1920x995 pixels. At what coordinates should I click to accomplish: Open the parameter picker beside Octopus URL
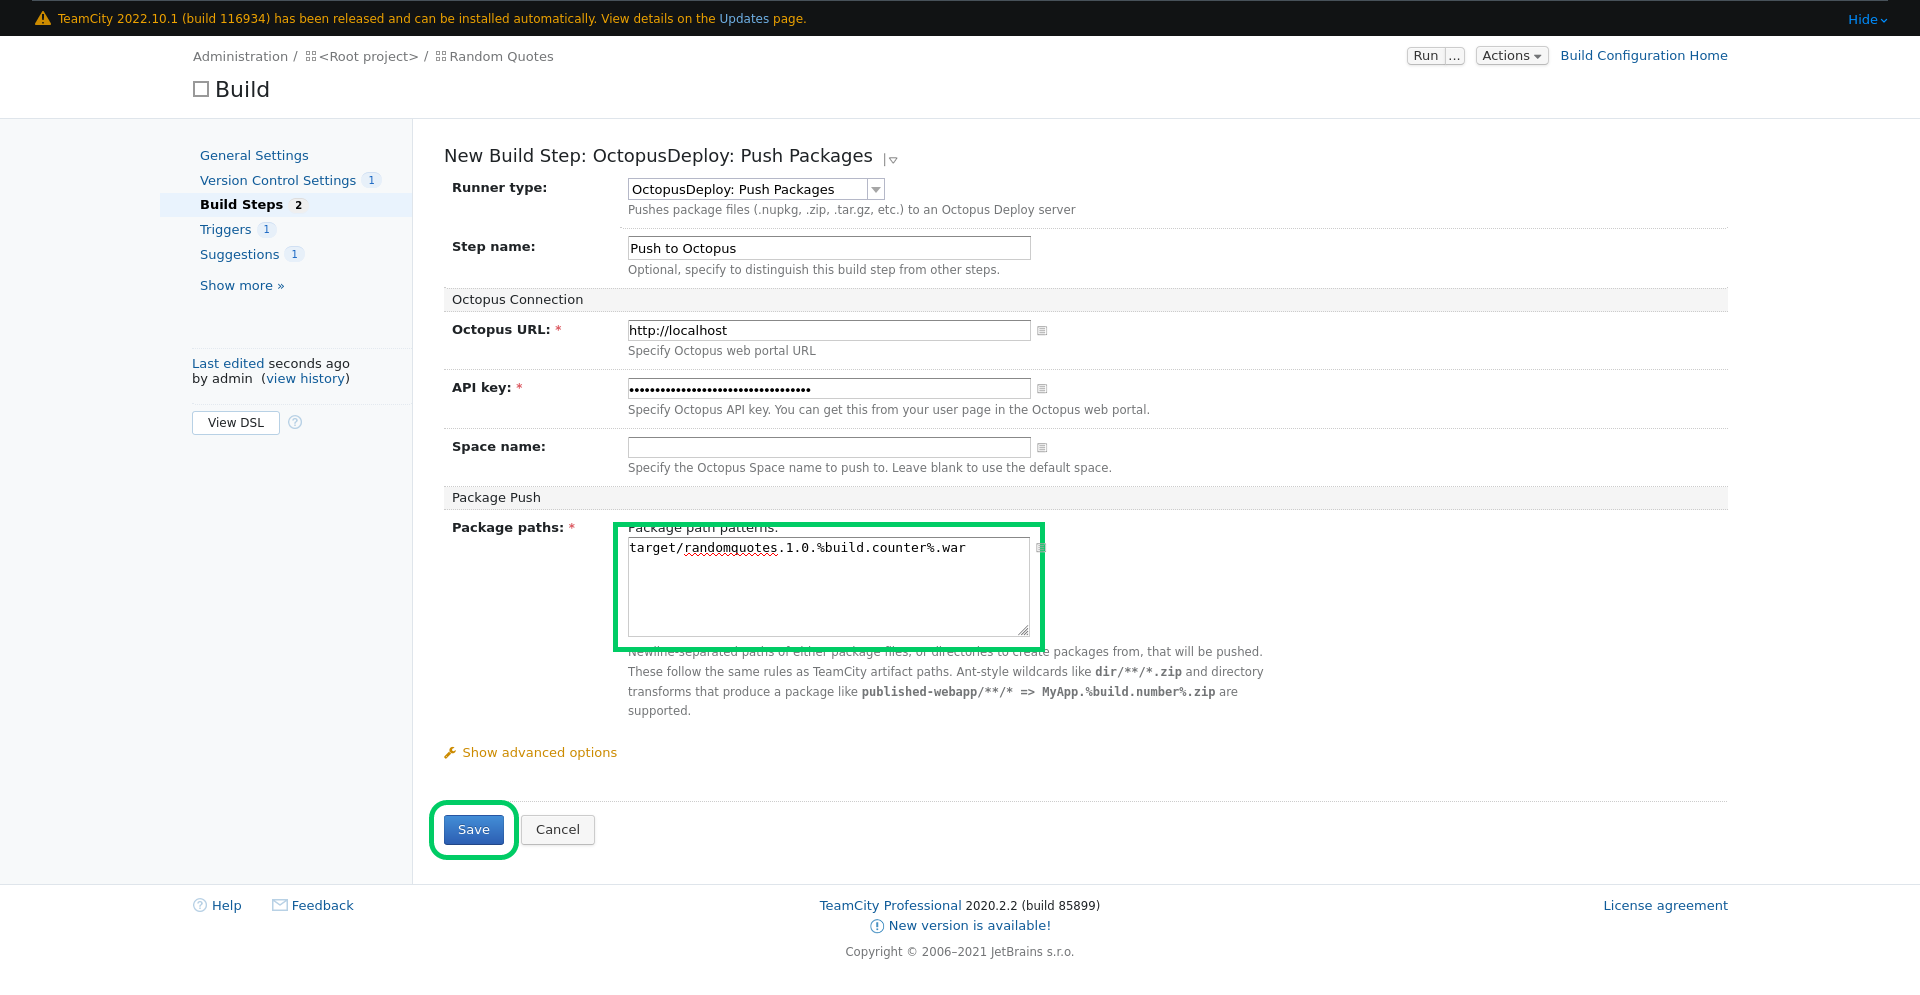tap(1042, 330)
